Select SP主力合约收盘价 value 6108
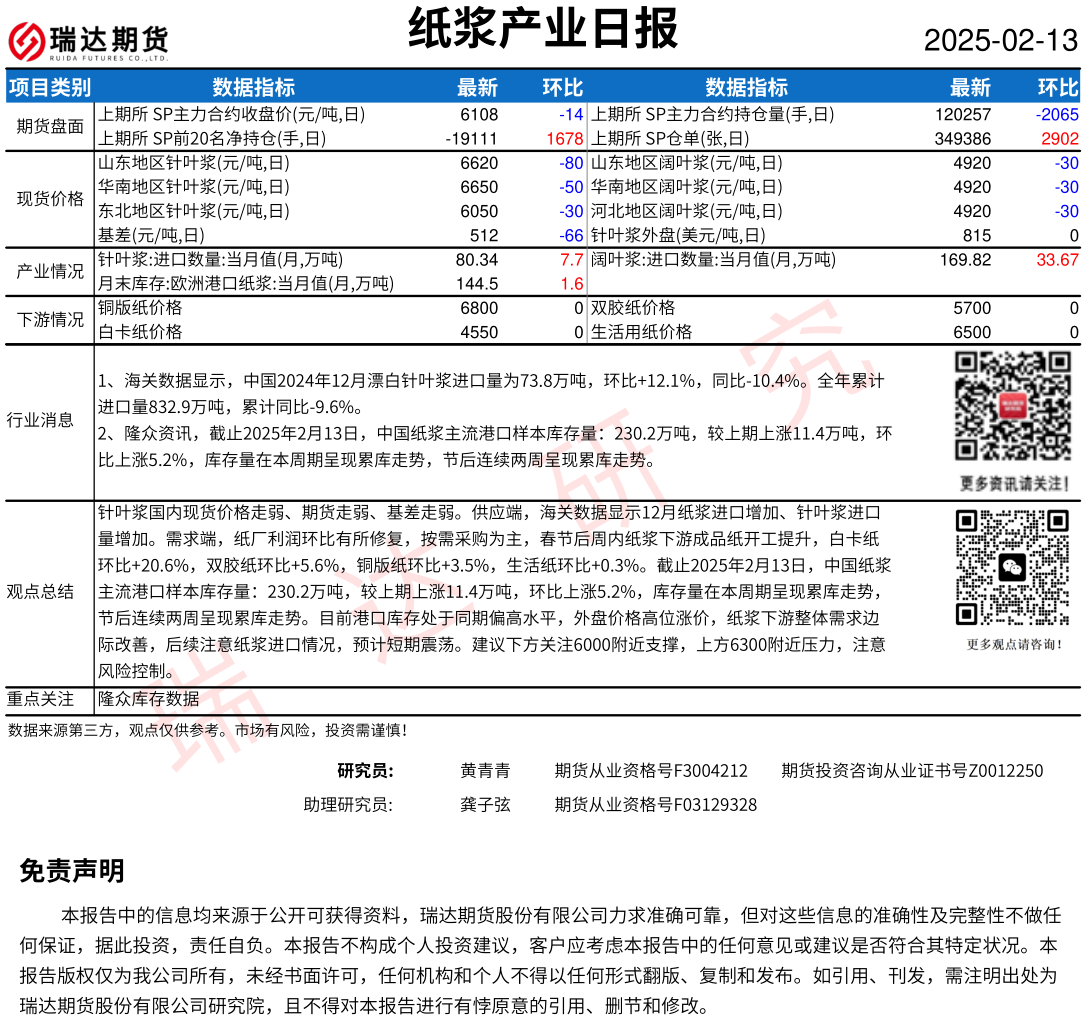Image resolution: width=1086 pixels, height=1019 pixels. pyautogui.click(x=479, y=114)
